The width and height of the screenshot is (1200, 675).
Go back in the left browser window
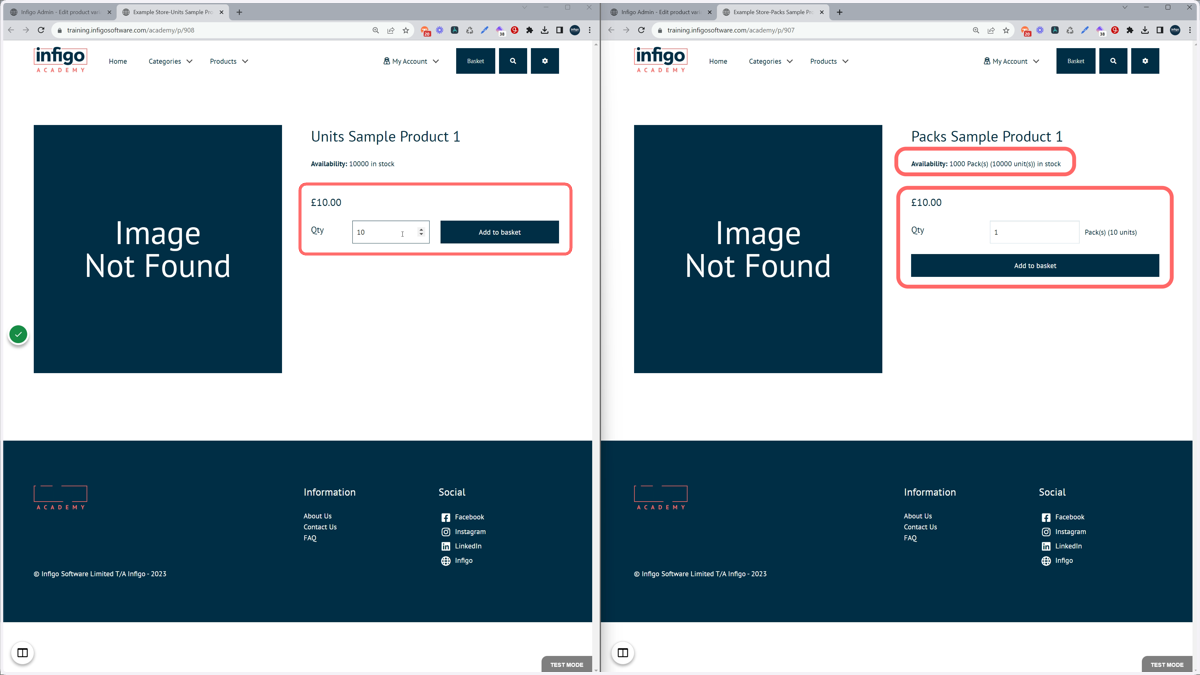(11, 30)
